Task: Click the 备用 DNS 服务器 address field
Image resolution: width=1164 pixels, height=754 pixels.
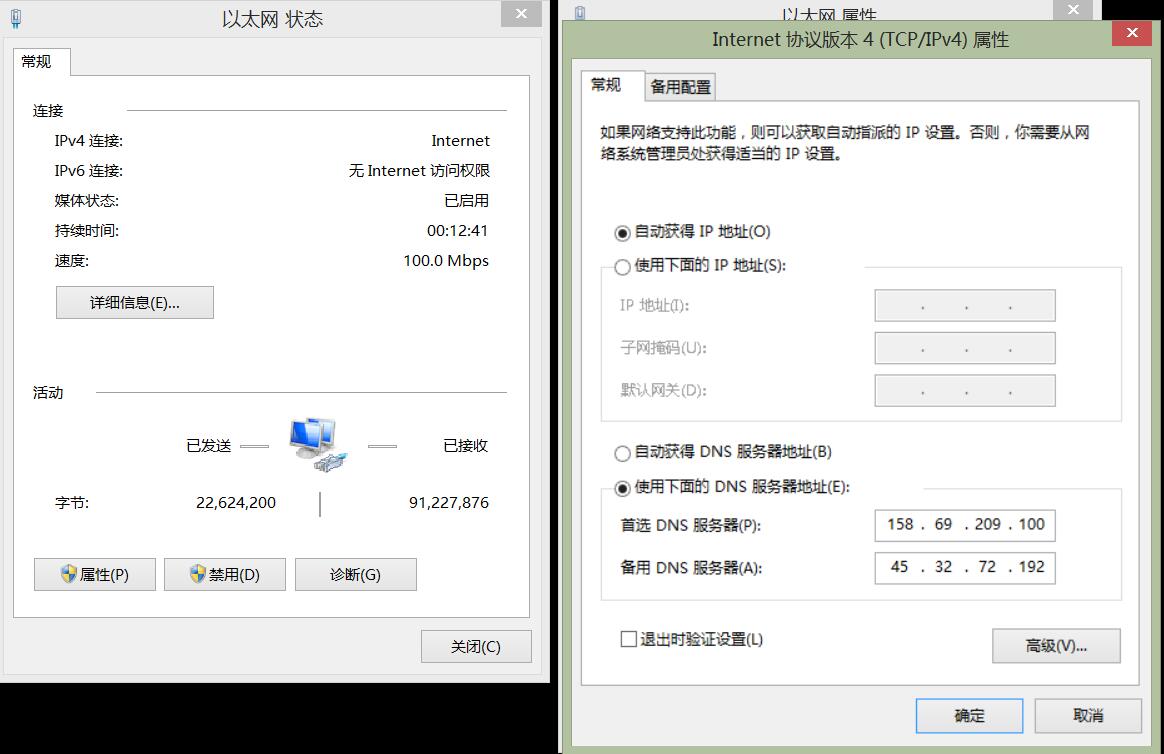Action: pyautogui.click(x=965, y=567)
